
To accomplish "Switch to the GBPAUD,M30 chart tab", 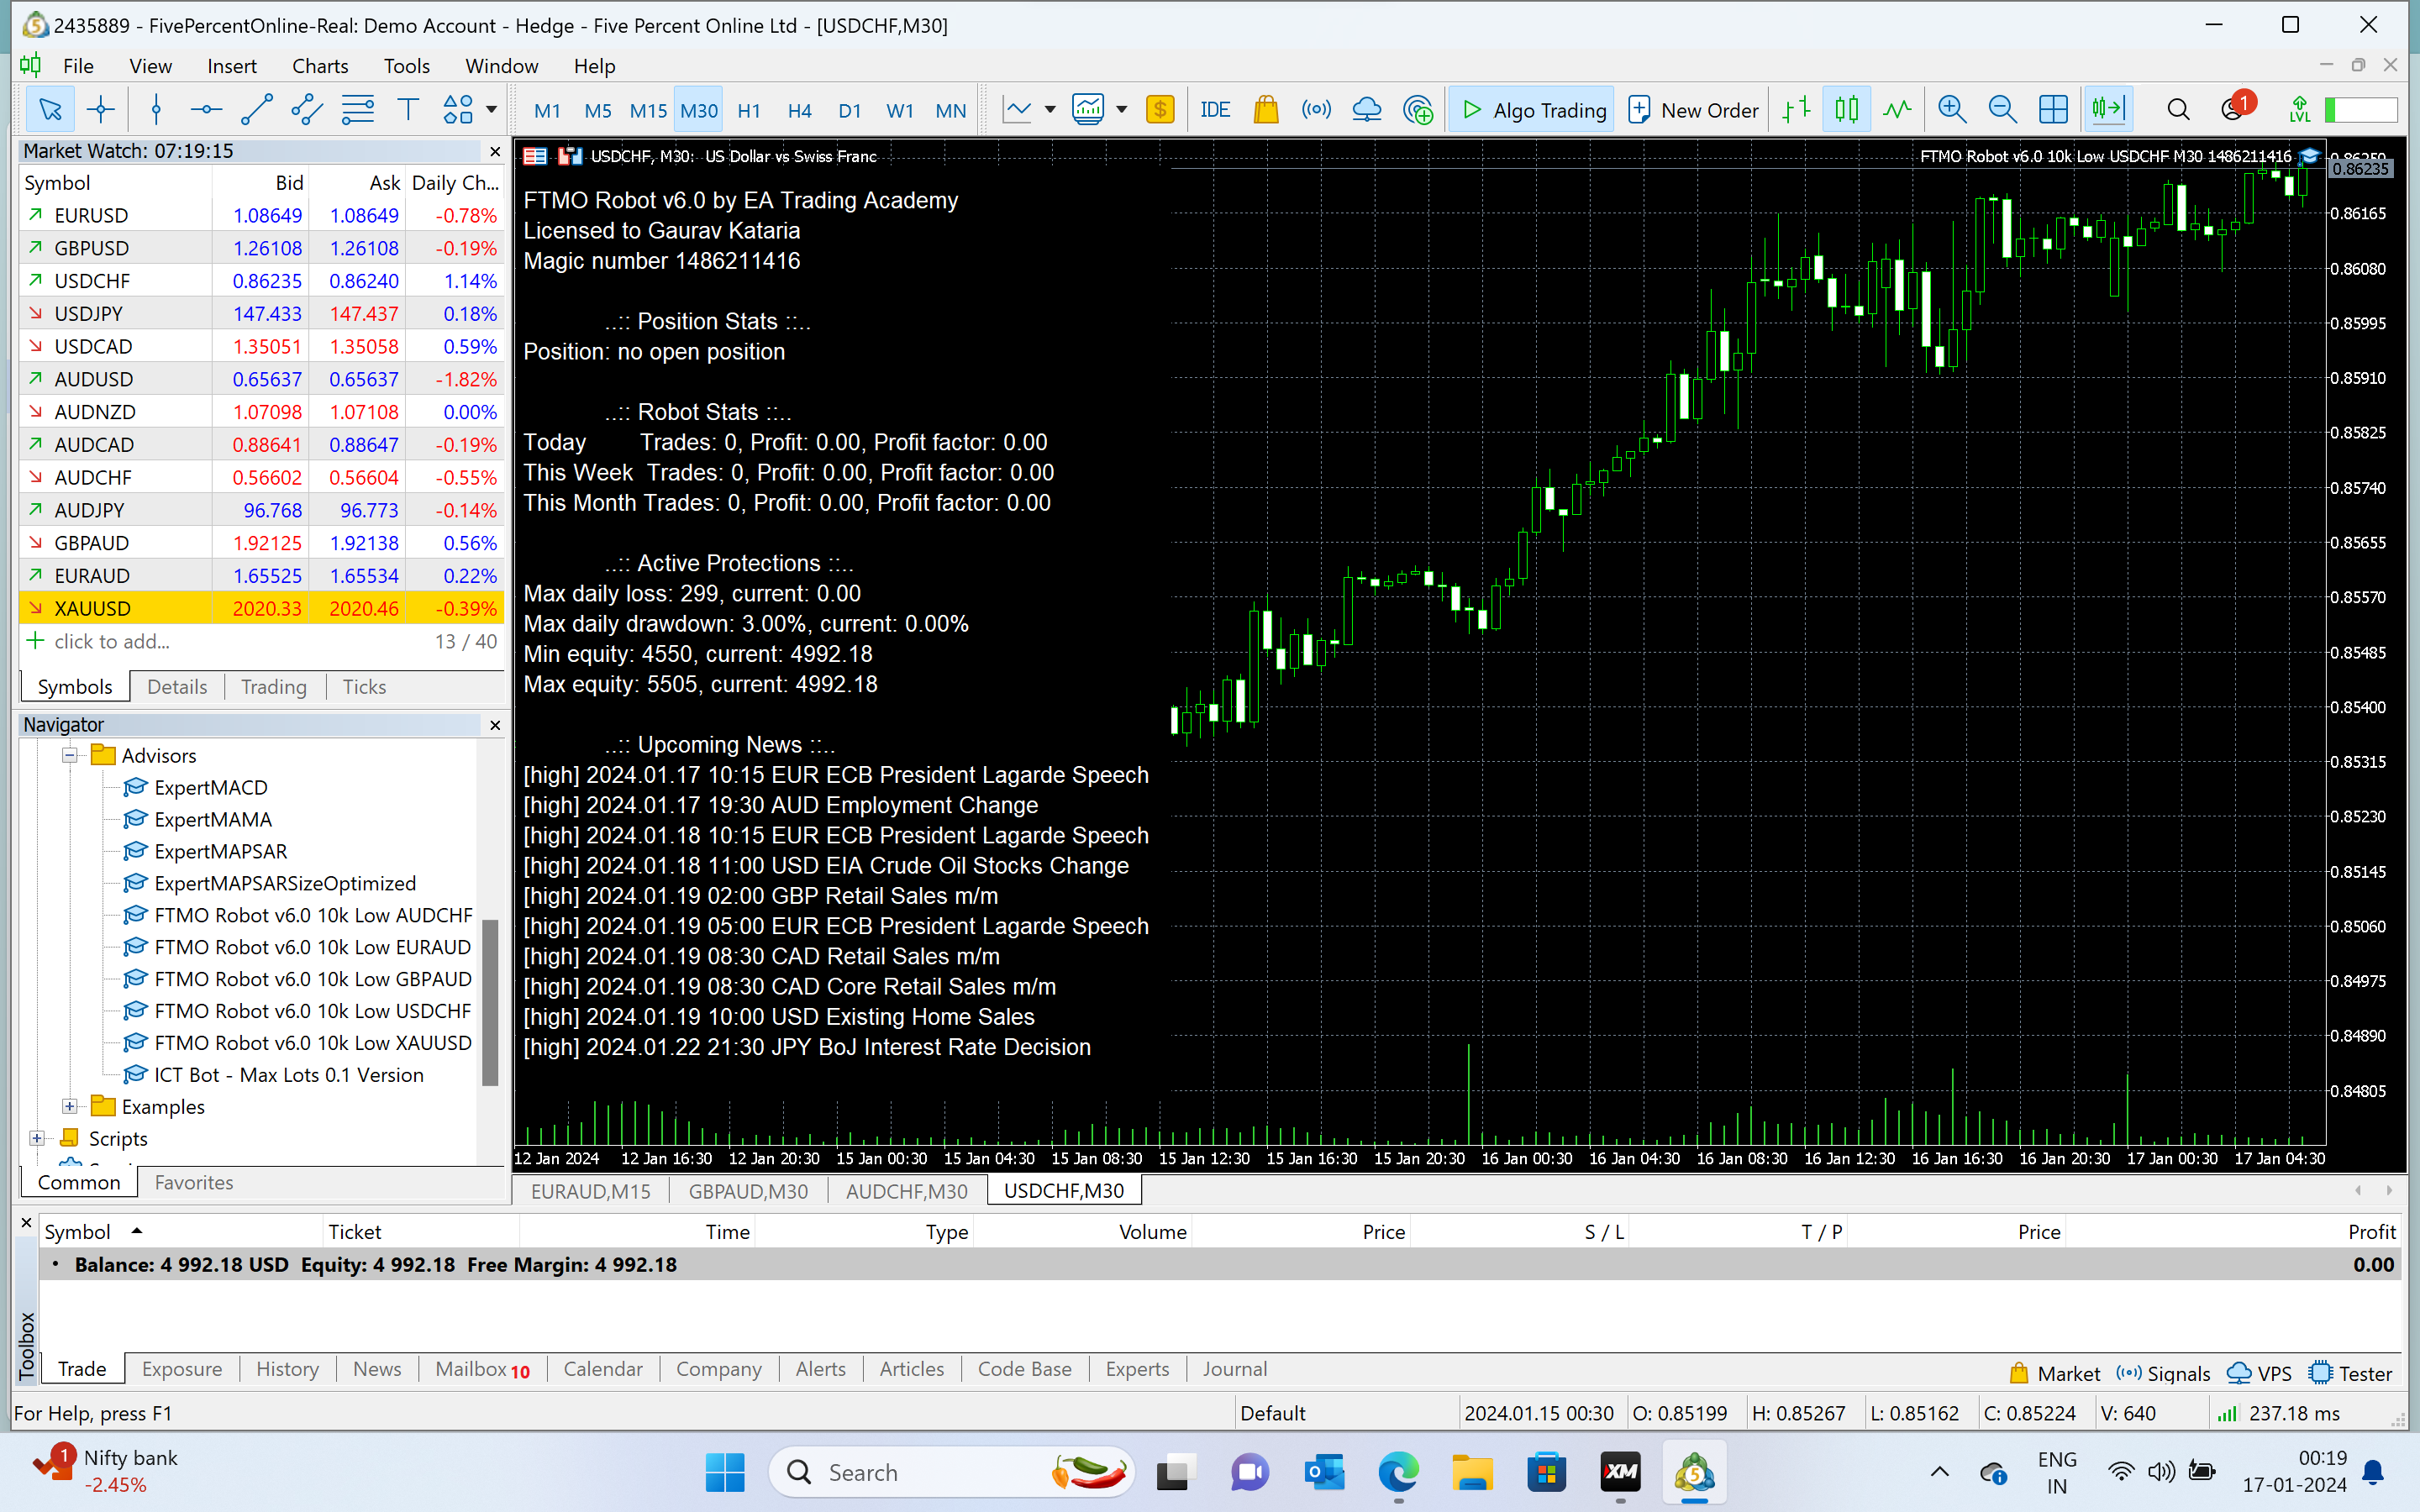I will coord(748,1191).
